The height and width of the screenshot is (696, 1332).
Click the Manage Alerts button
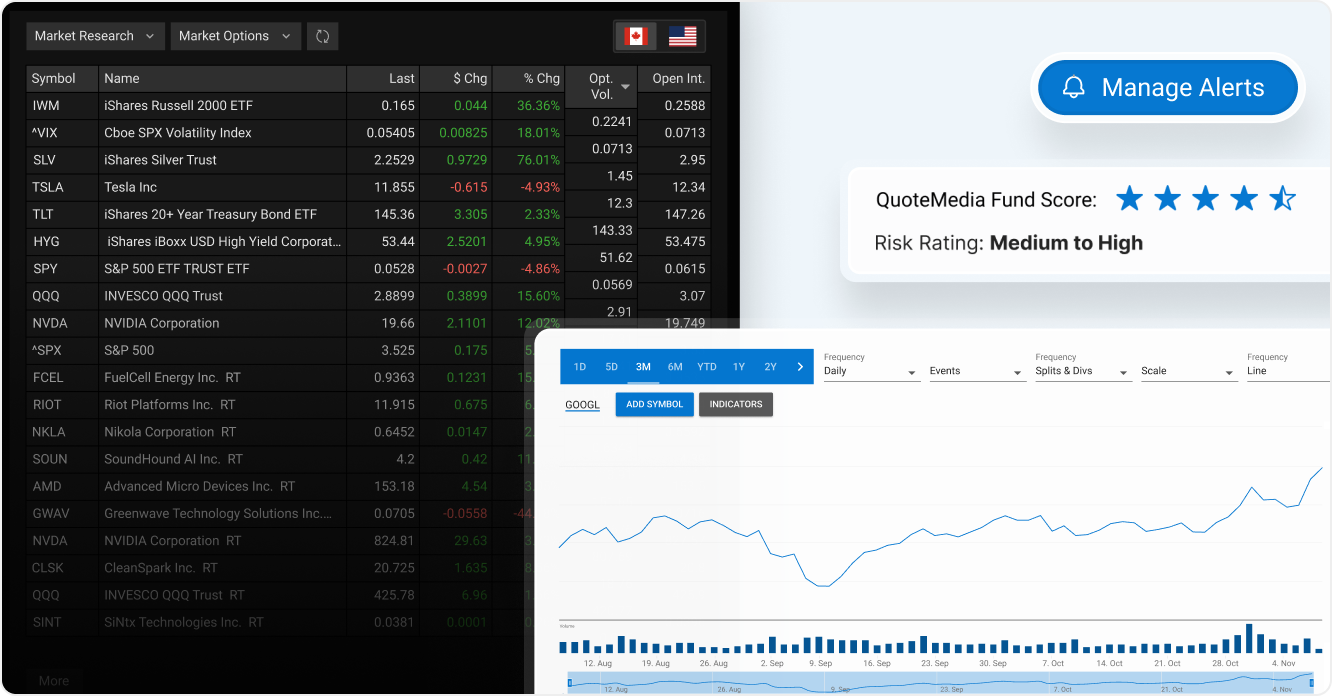click(1167, 87)
